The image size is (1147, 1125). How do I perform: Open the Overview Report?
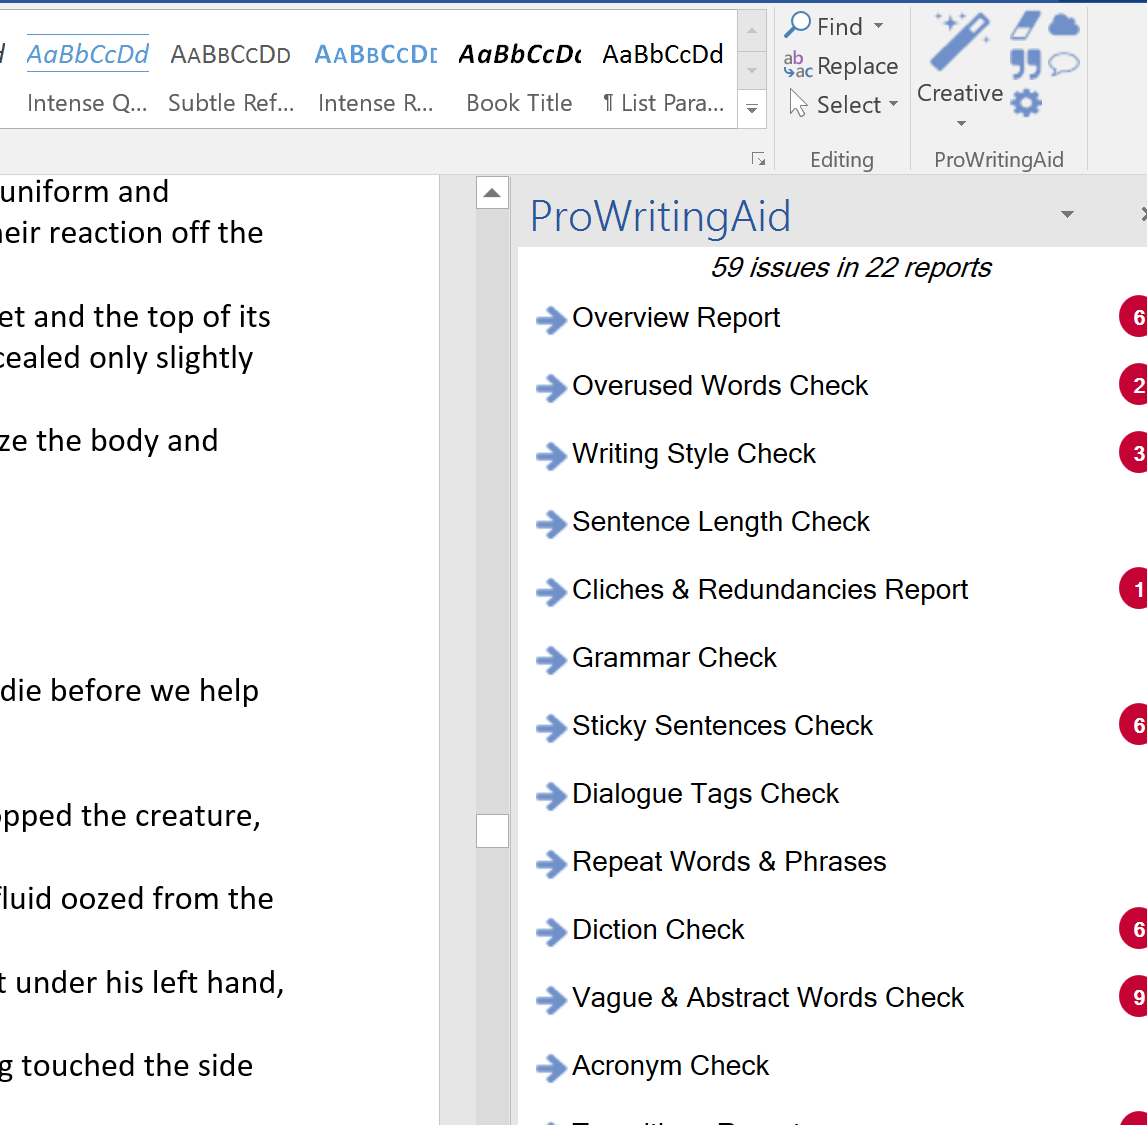pyautogui.click(x=676, y=318)
